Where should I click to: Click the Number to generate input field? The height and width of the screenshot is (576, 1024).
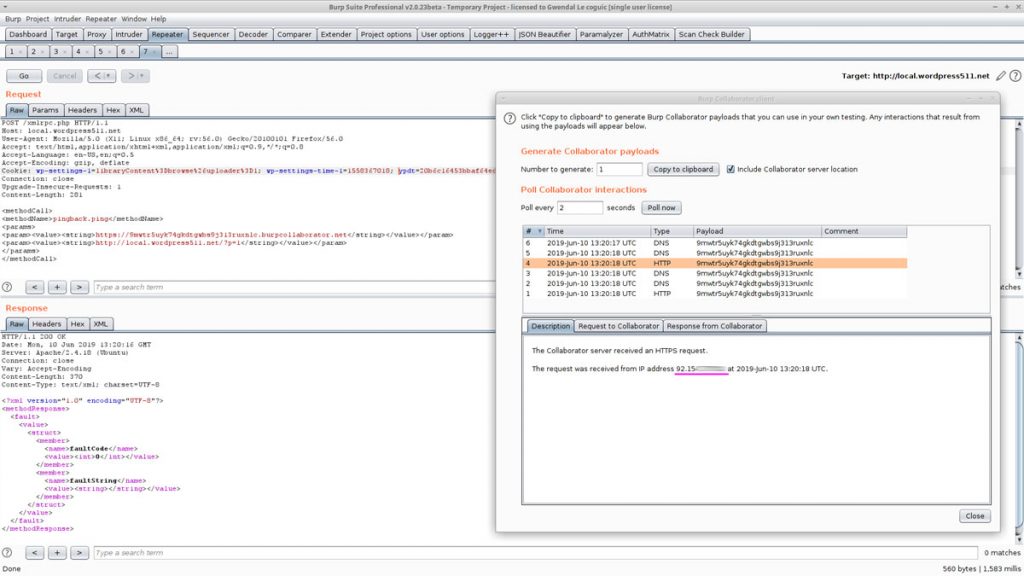[619, 169]
